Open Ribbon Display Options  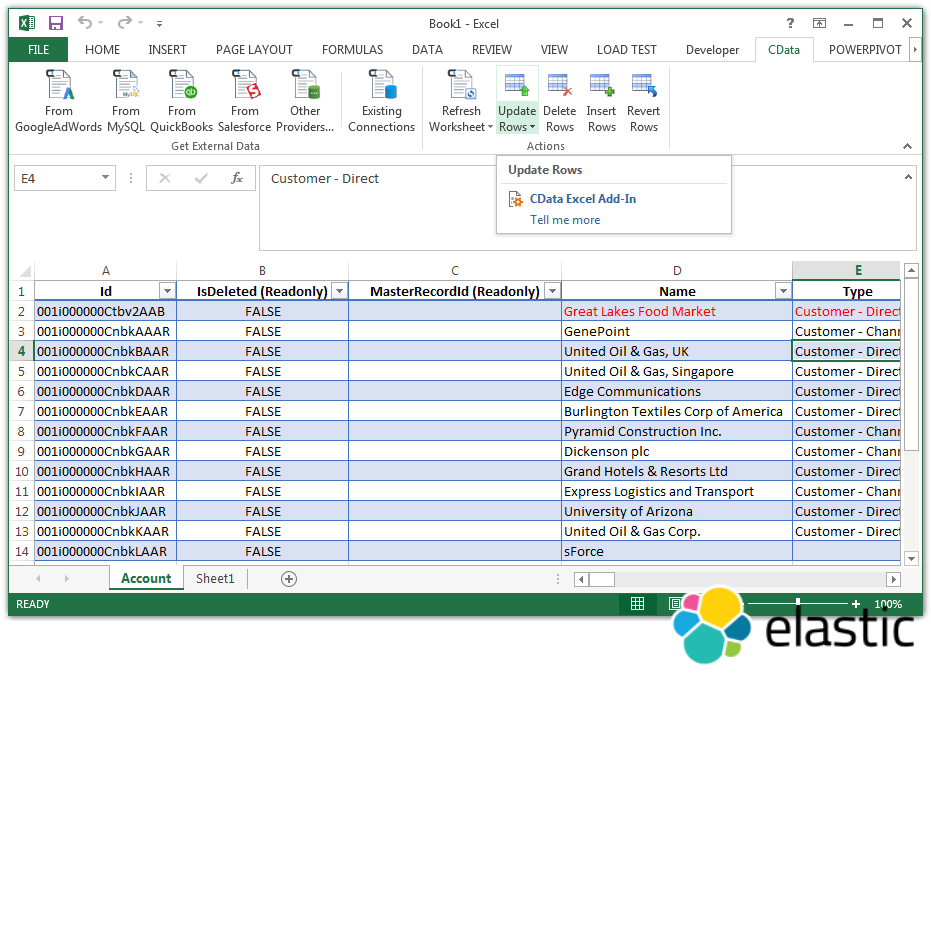point(819,23)
